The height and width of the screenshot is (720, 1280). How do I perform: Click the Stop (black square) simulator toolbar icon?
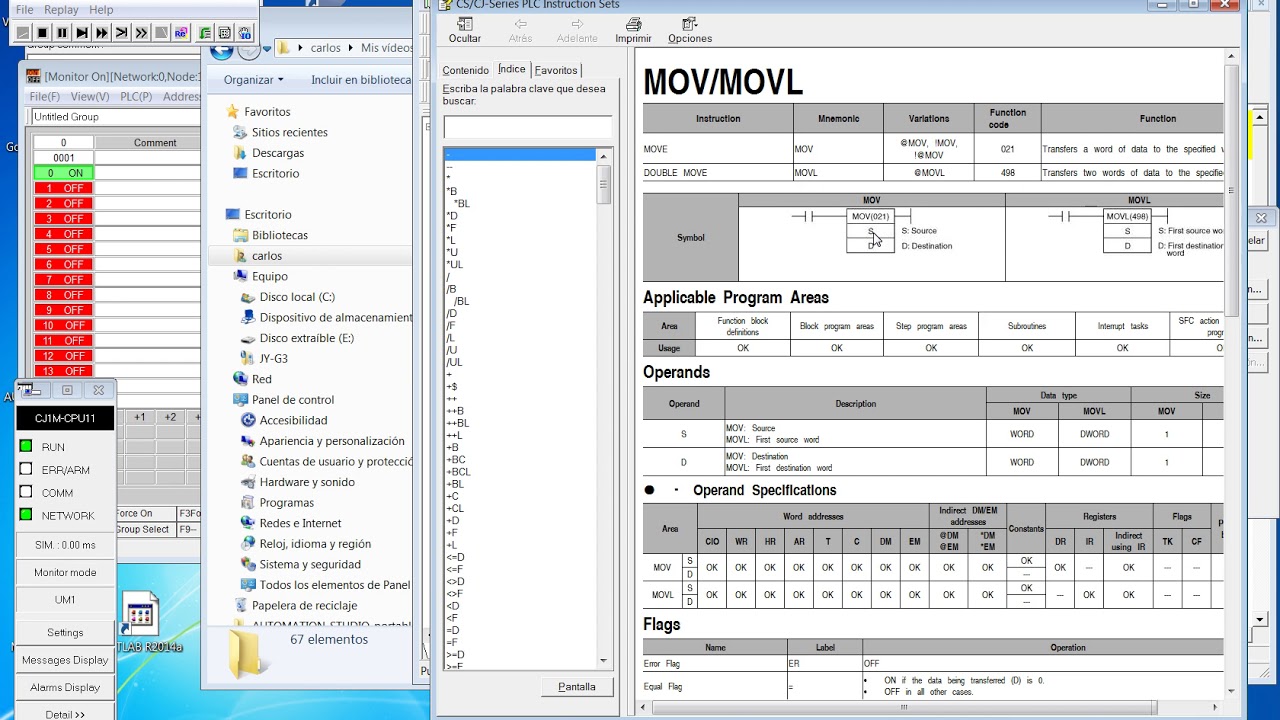pyautogui.click(x=42, y=33)
